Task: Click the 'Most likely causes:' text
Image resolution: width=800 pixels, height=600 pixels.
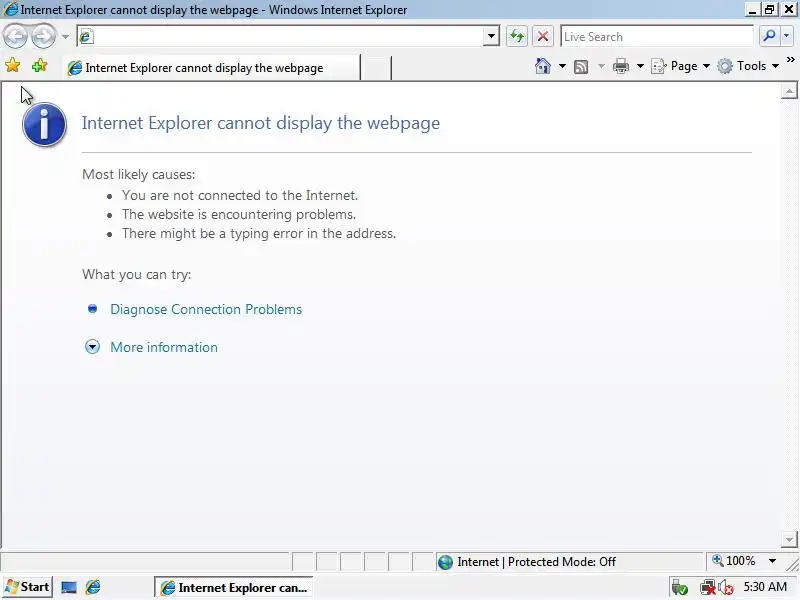Action: (139, 174)
